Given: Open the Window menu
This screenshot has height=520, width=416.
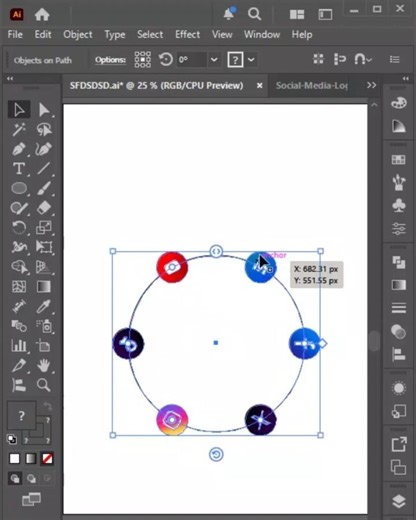Looking at the screenshot, I should 262,34.
